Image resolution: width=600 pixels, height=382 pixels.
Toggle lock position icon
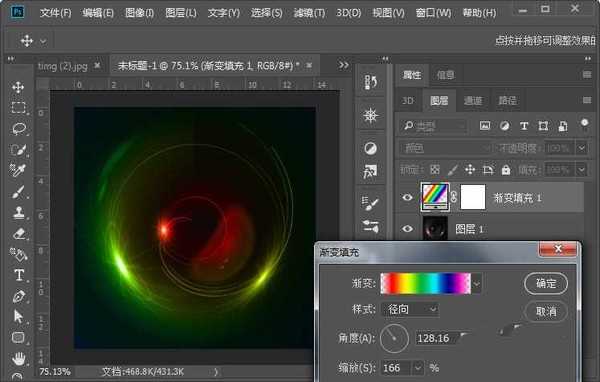470,170
